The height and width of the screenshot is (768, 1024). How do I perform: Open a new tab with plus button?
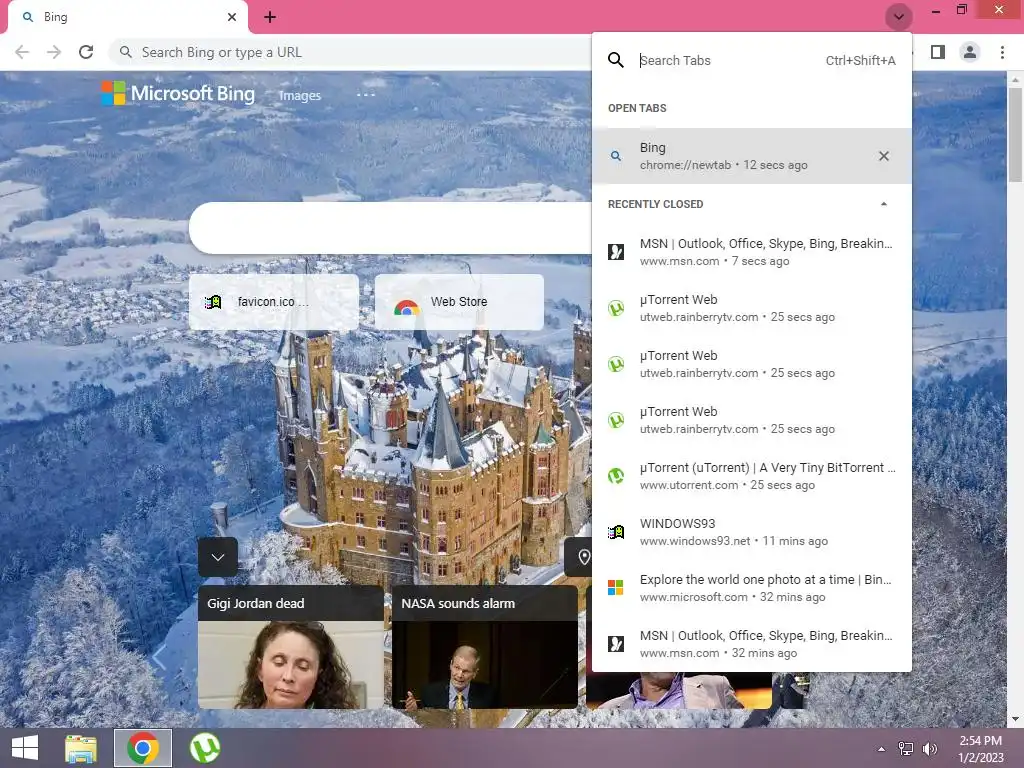coord(270,17)
